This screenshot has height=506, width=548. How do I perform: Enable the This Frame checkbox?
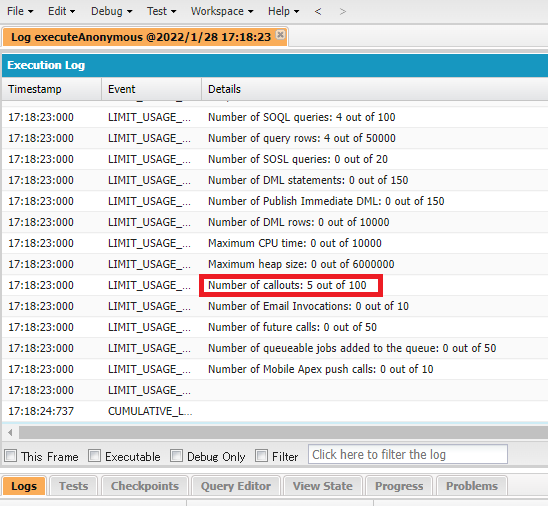tap(10, 456)
